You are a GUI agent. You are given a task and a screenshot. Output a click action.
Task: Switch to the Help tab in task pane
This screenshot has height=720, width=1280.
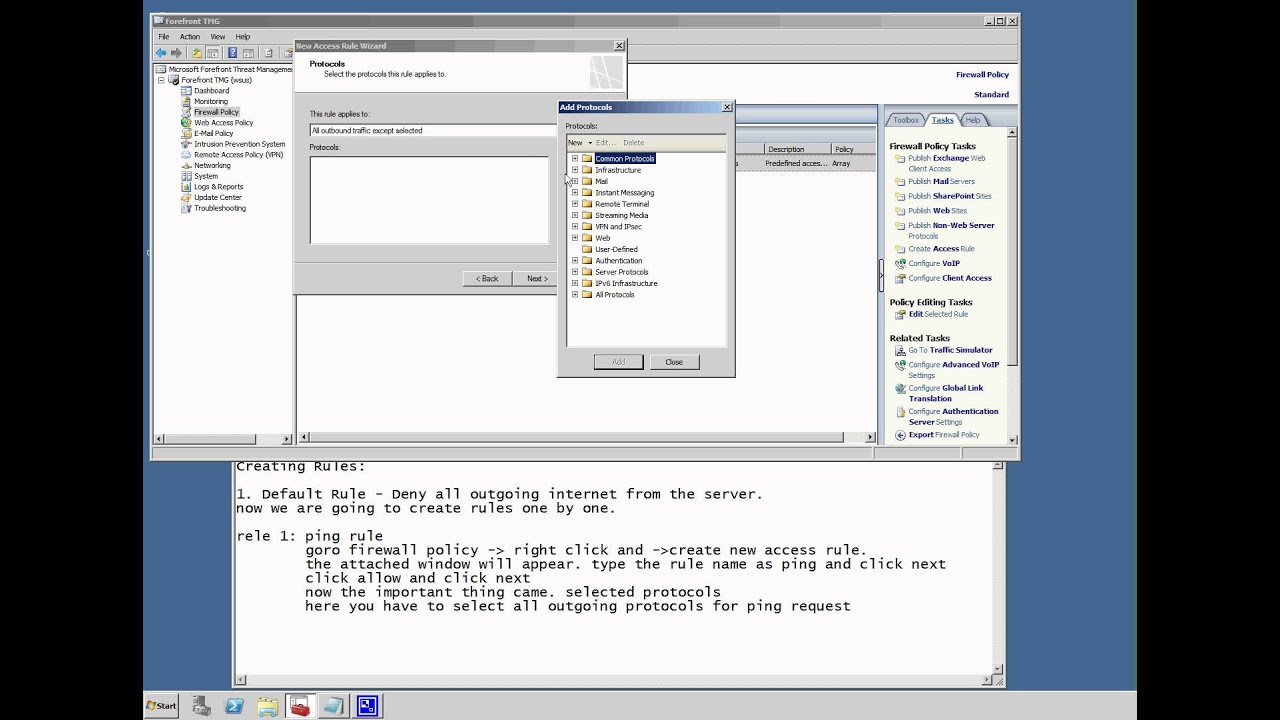pos(973,120)
